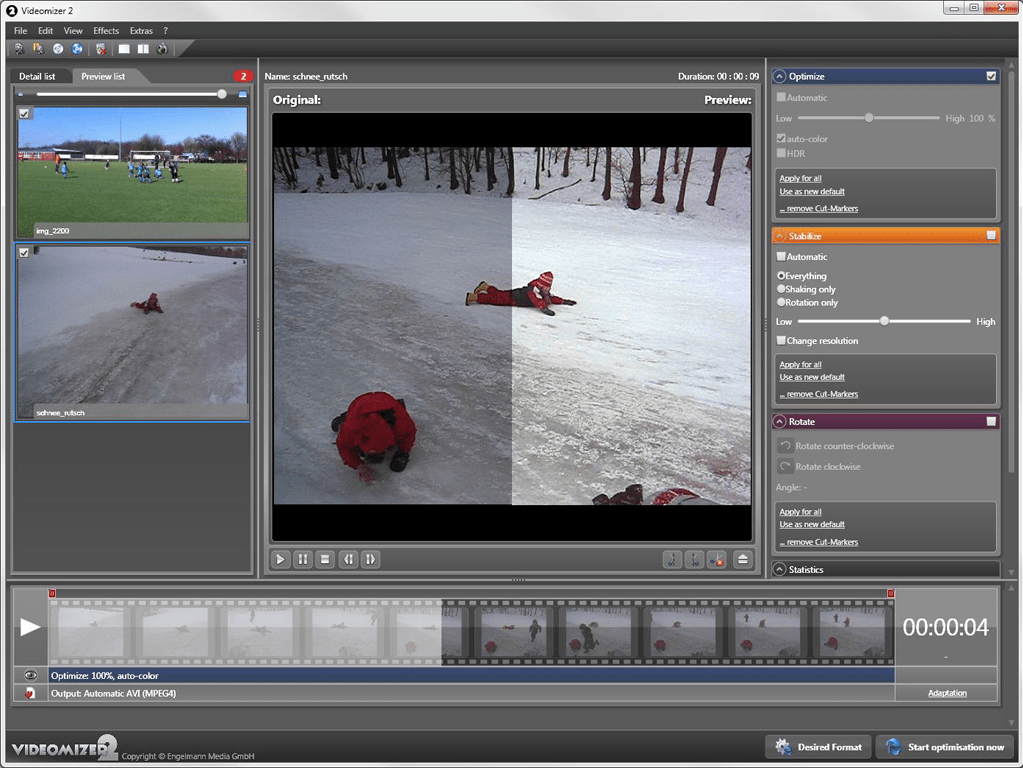Open the Effects menu

point(105,30)
